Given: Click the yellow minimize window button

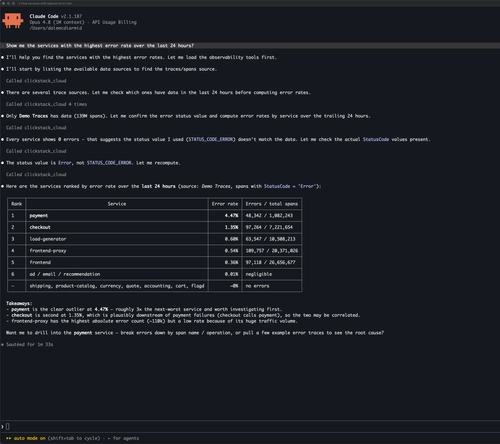Looking at the screenshot, I should coord(8,3).
